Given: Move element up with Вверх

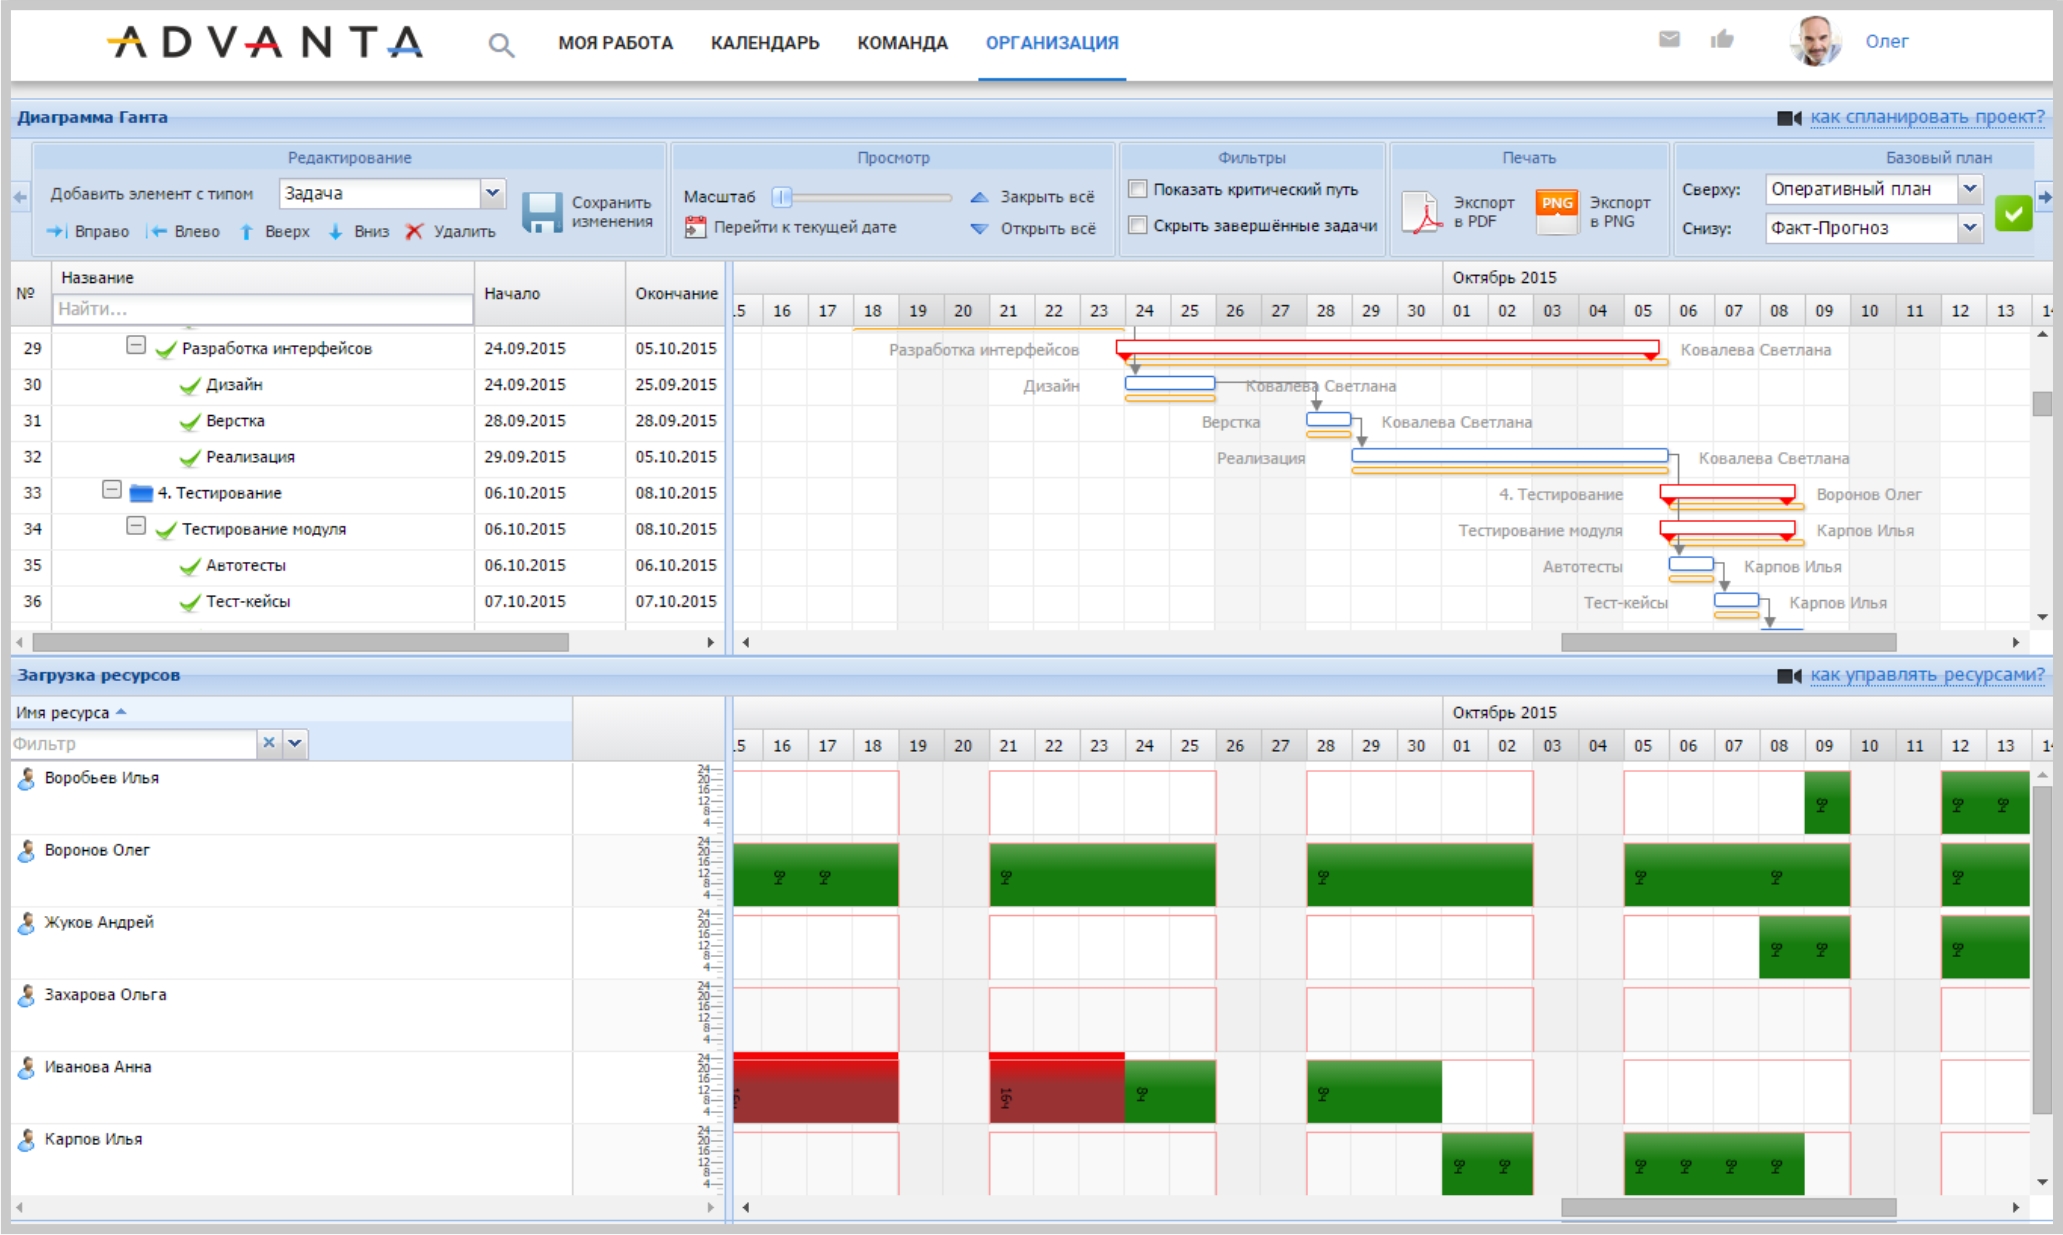Looking at the screenshot, I should pos(275,231).
